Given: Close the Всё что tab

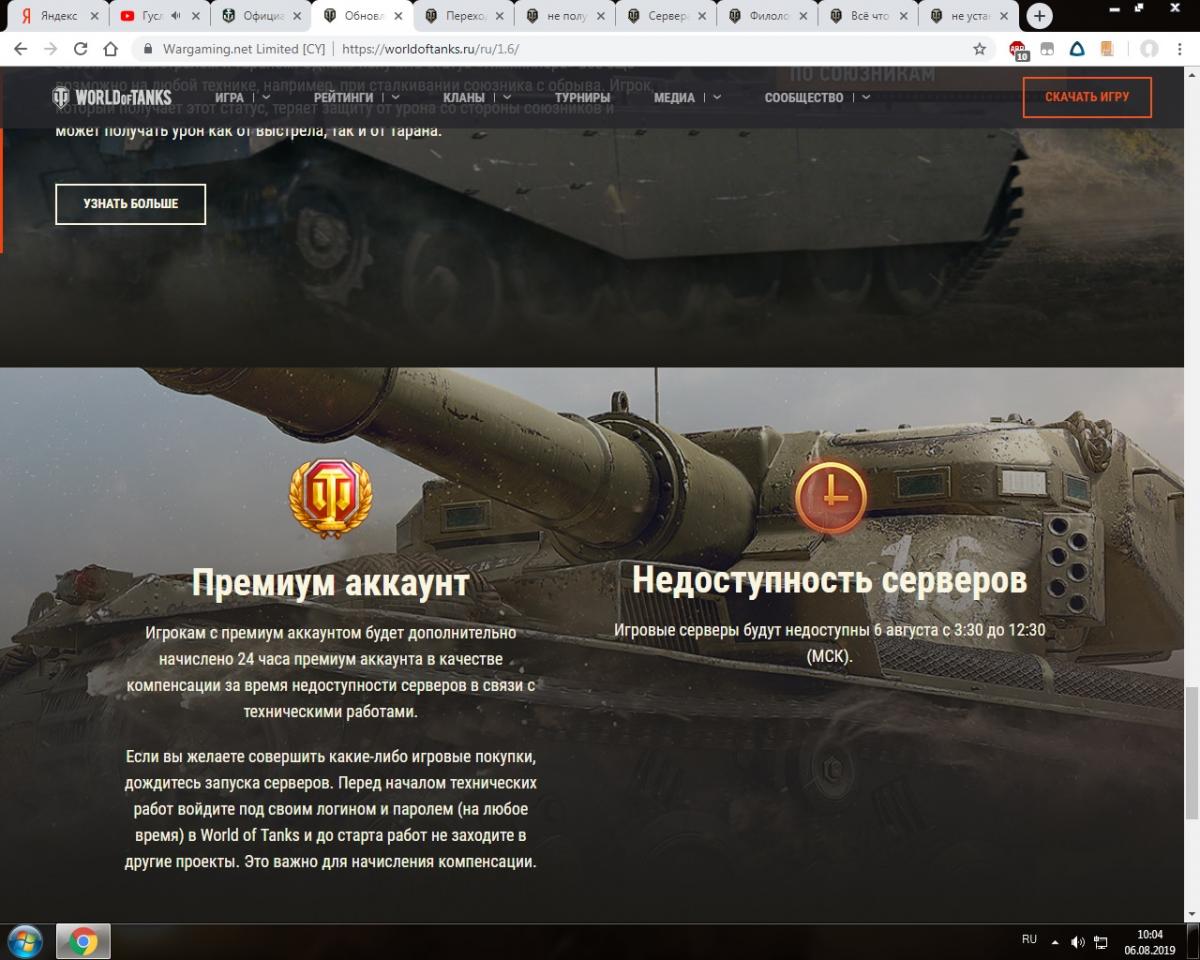Looking at the screenshot, I should 905,16.
